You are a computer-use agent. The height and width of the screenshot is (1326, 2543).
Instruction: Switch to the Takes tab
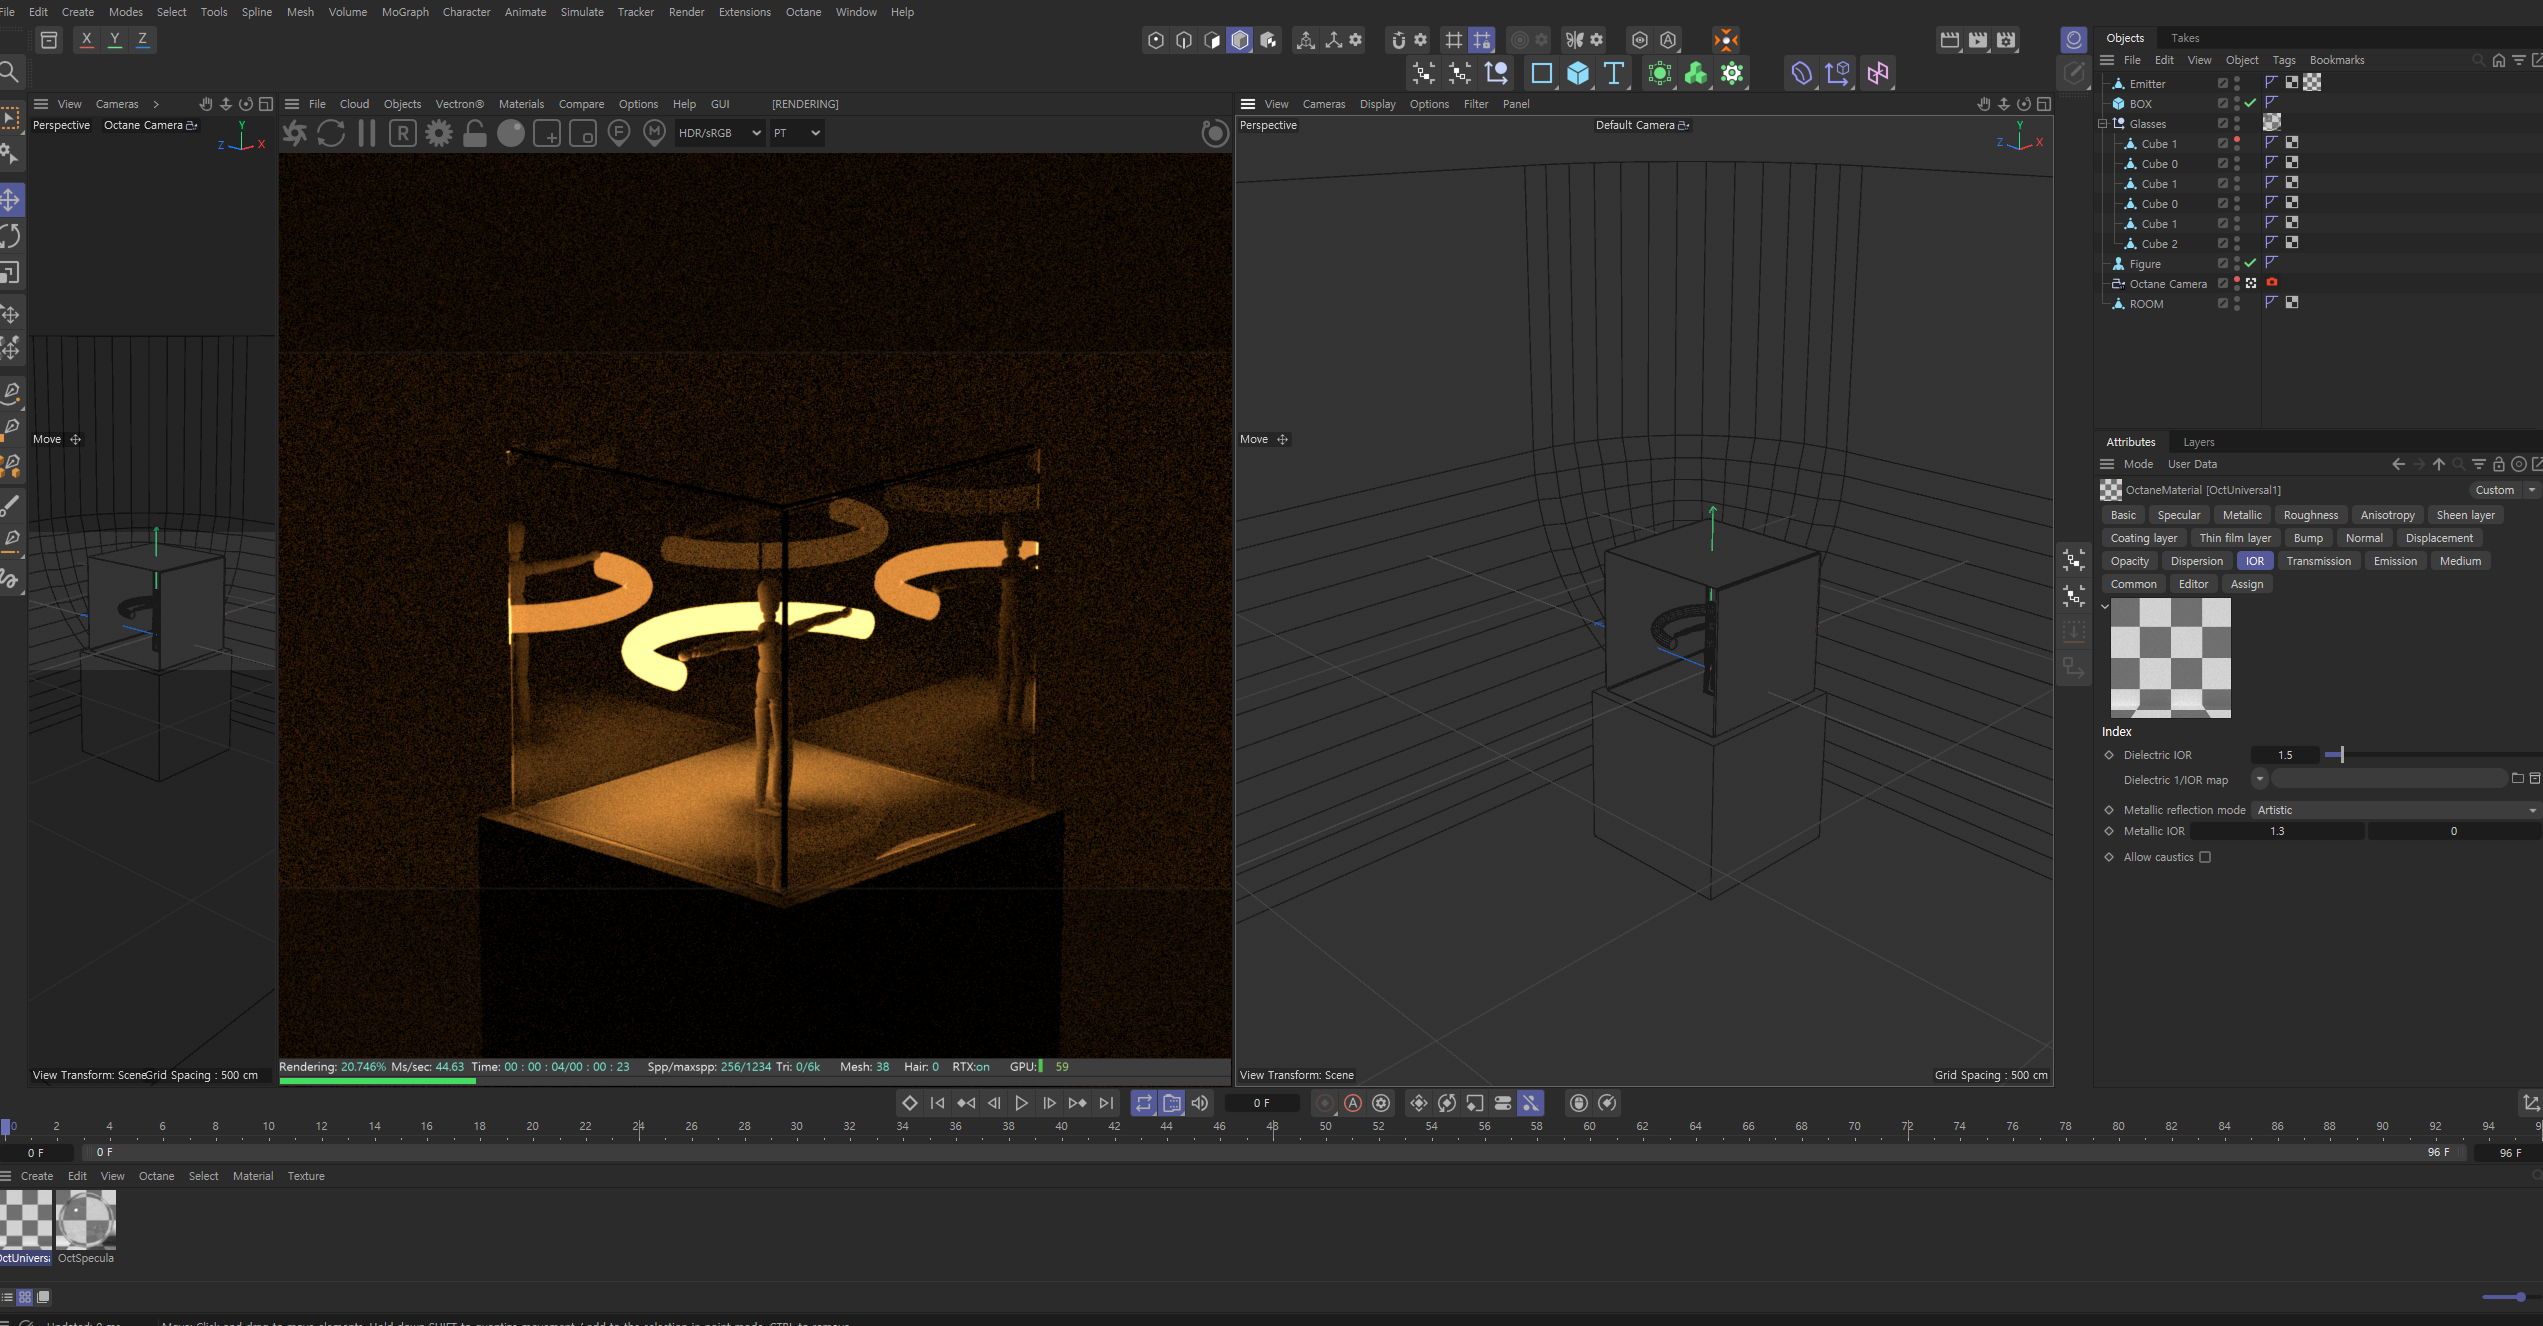tap(2185, 38)
